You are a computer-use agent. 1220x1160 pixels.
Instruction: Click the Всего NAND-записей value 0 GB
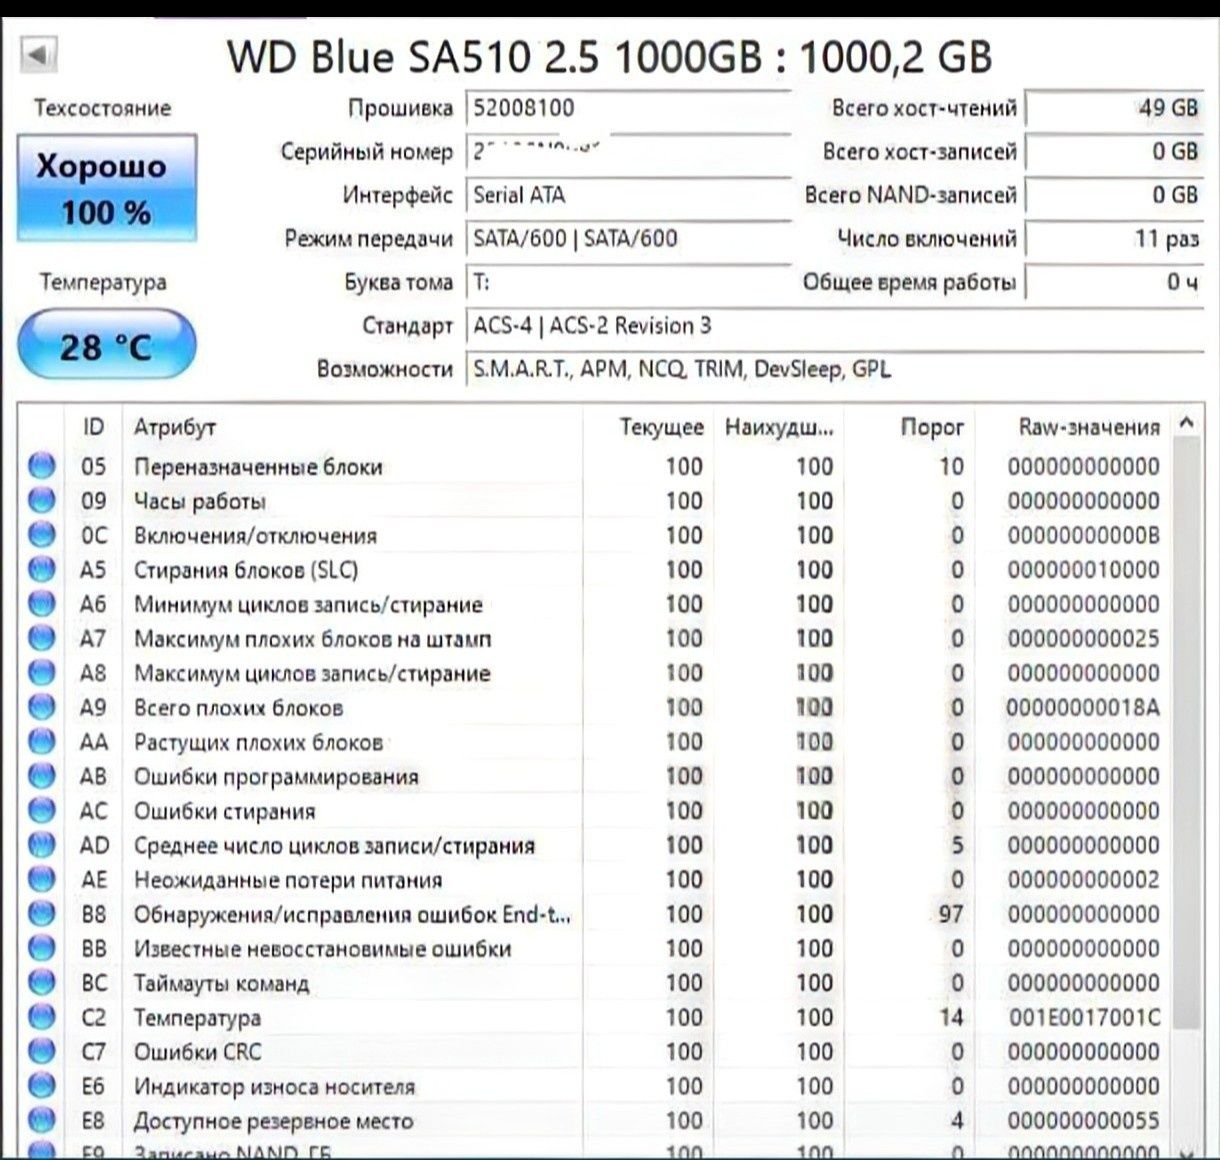pyautogui.click(x=1114, y=194)
